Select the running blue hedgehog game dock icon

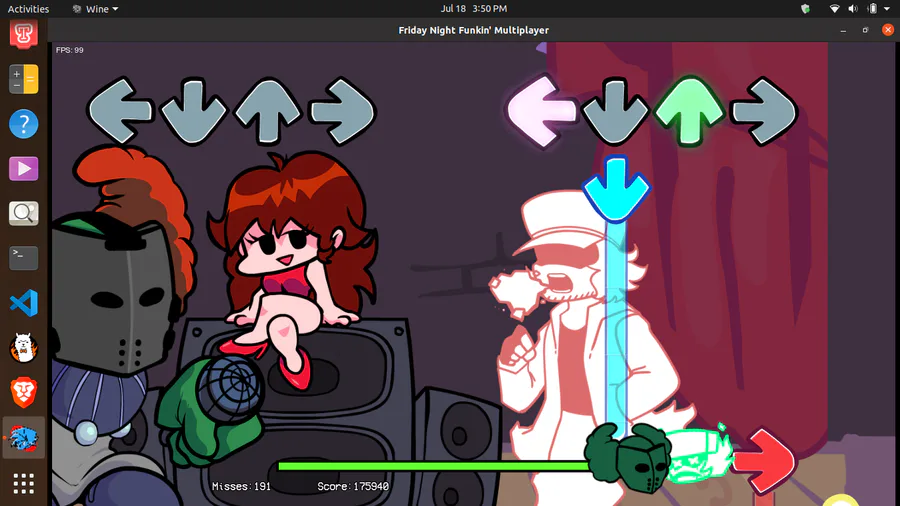(24, 438)
